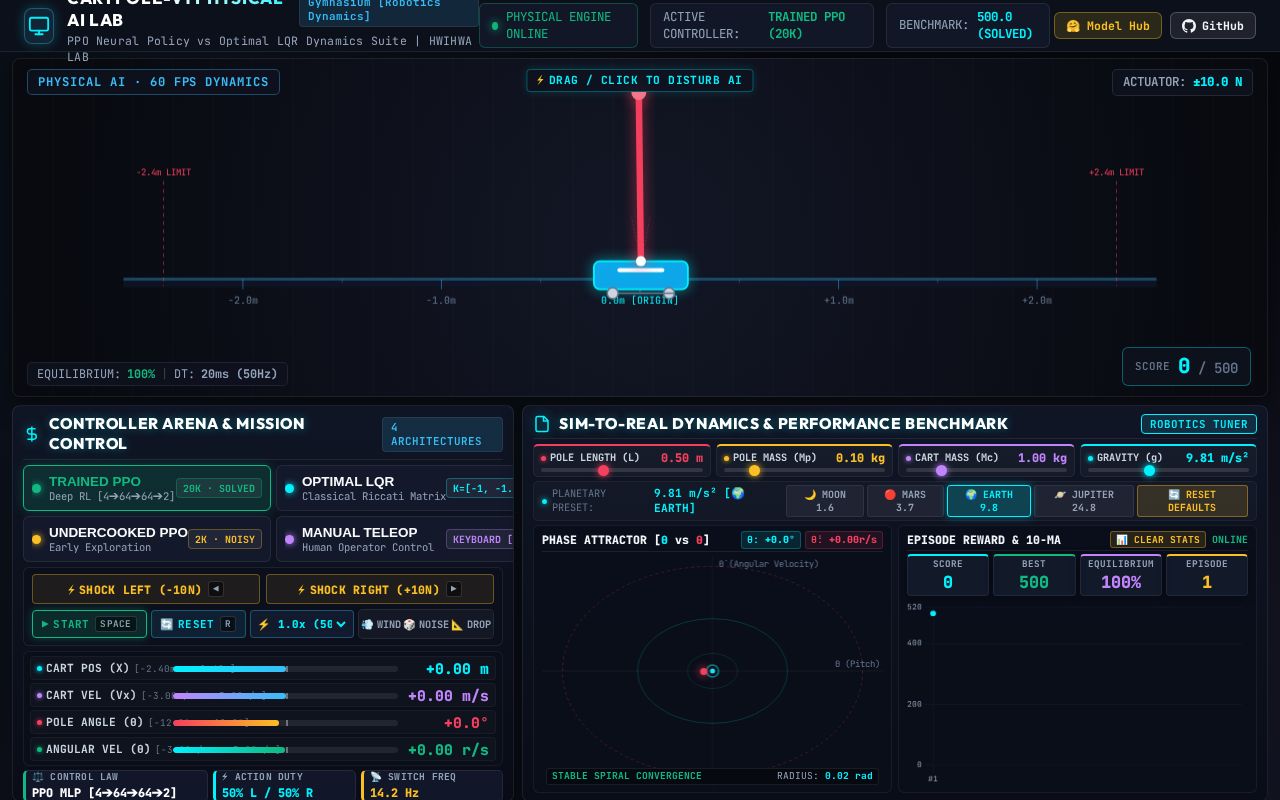Viewport: 1280px width, 800px height.
Task: Click the 4 Architectures badge
Action: [442, 434]
